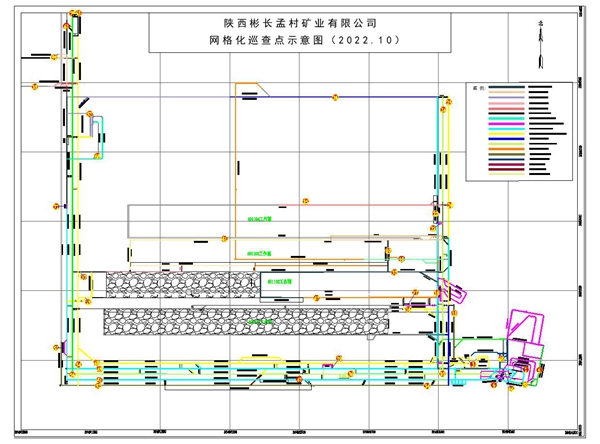Select the lavender line swatch in legend
600x444 pixels.
tap(507, 98)
